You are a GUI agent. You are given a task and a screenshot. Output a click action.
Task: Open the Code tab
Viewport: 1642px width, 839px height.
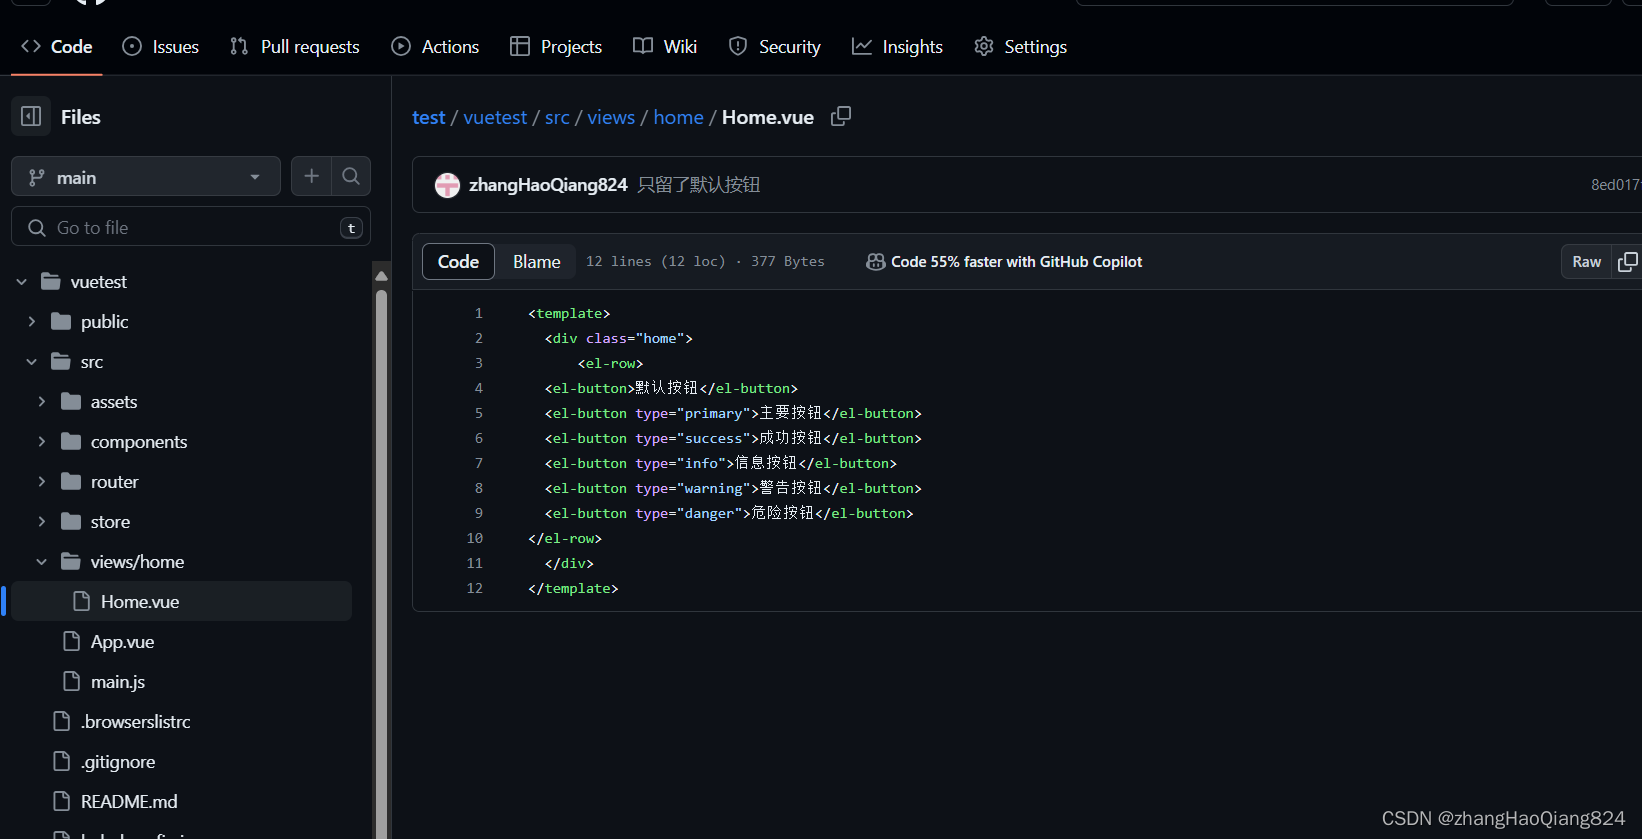pyautogui.click(x=57, y=47)
